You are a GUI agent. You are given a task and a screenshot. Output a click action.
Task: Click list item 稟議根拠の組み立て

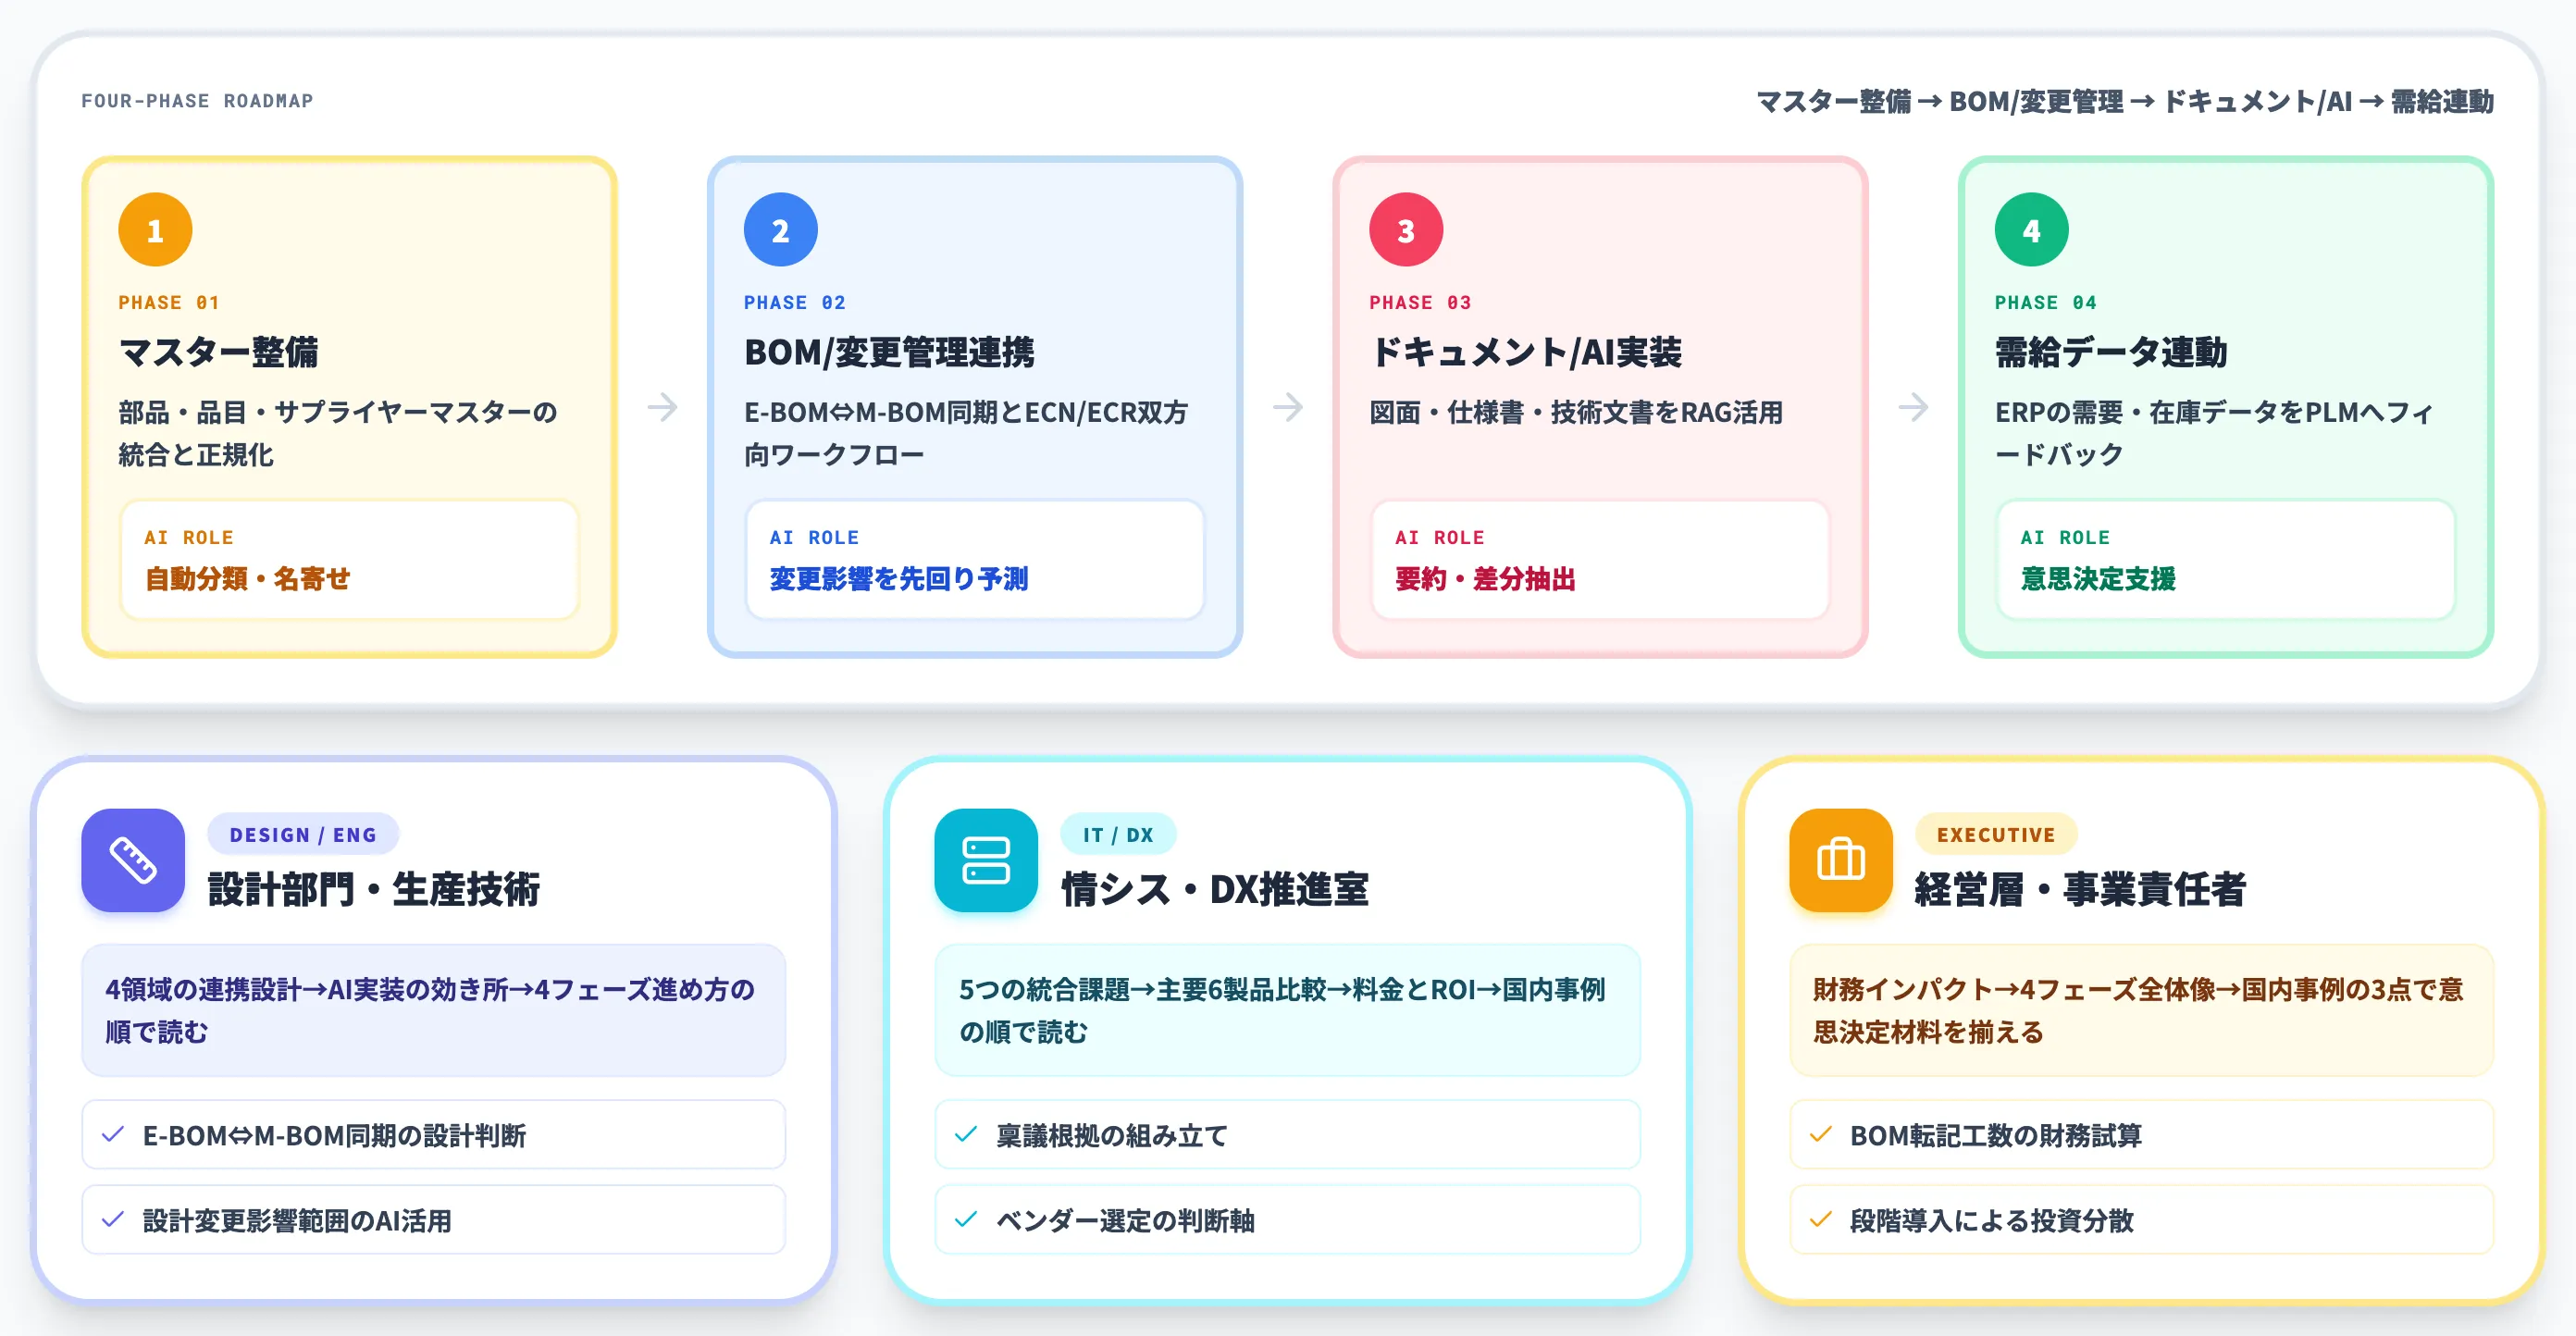1287,1134
